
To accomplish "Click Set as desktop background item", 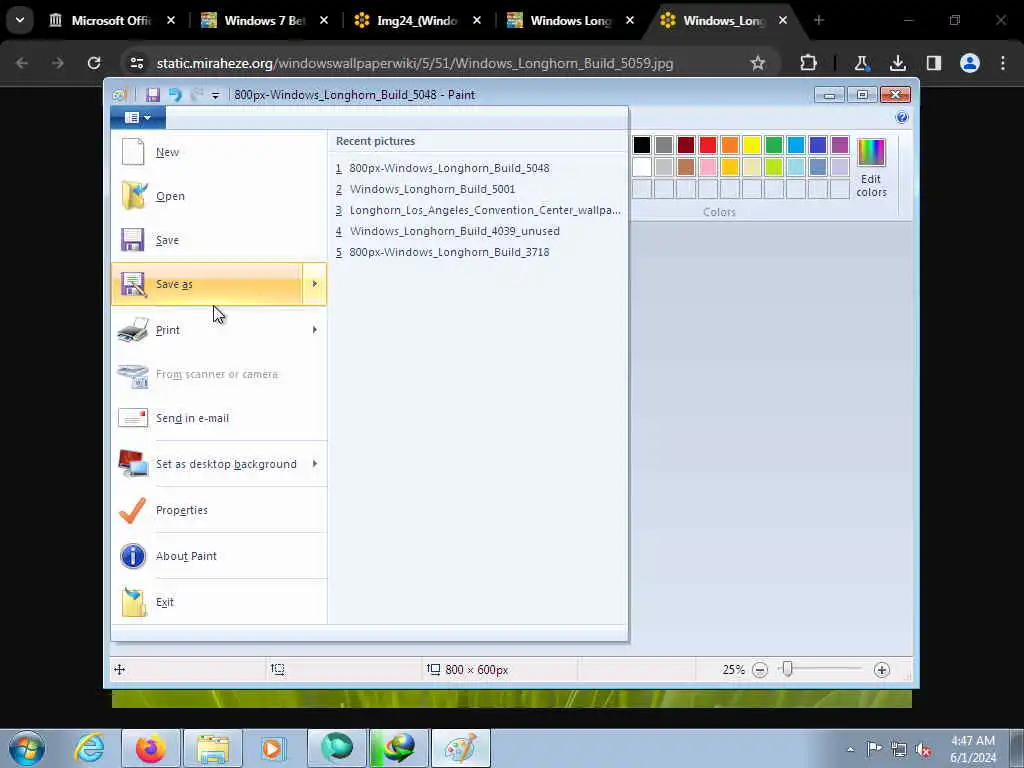I will [x=207, y=464].
